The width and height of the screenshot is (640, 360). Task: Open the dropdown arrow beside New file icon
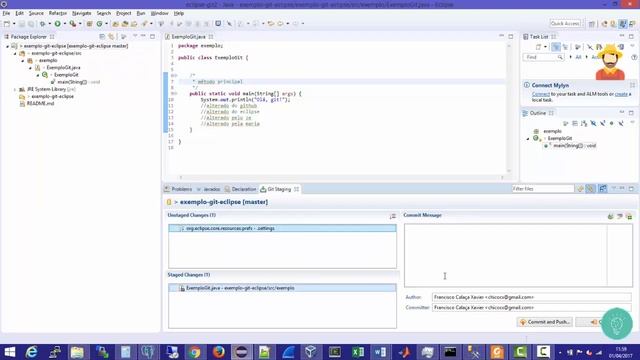[14, 24]
